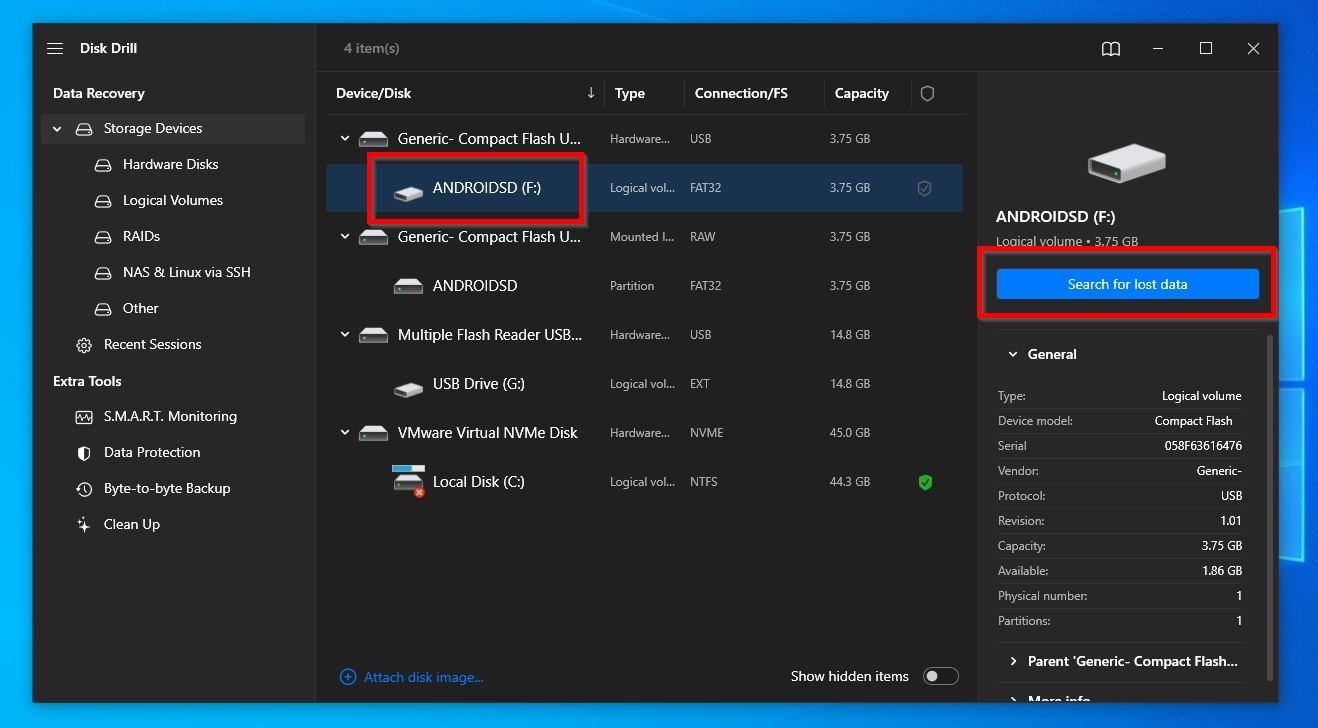Sort by Connection/FS column
The width and height of the screenshot is (1318, 728).
click(x=741, y=93)
